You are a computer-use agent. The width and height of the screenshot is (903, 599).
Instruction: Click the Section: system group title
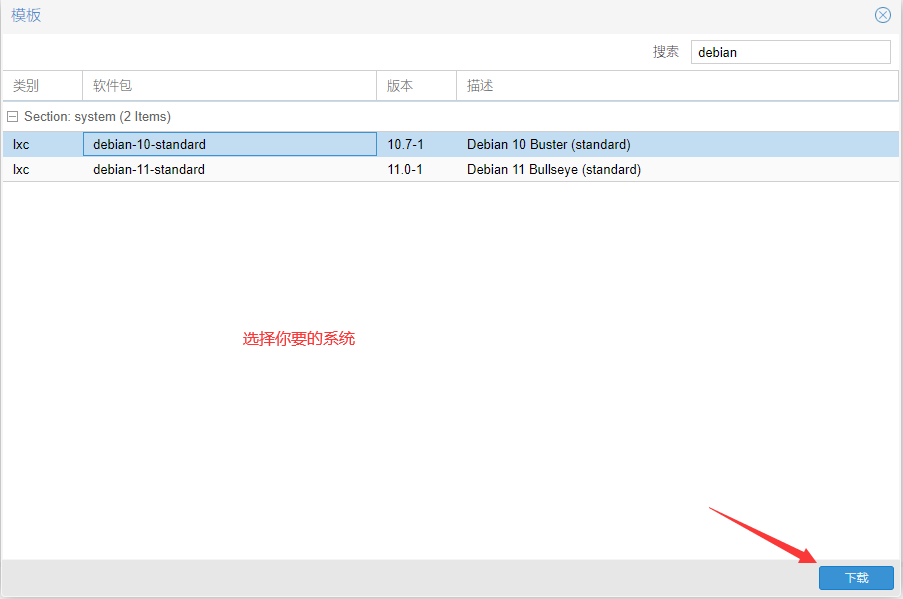(x=97, y=117)
